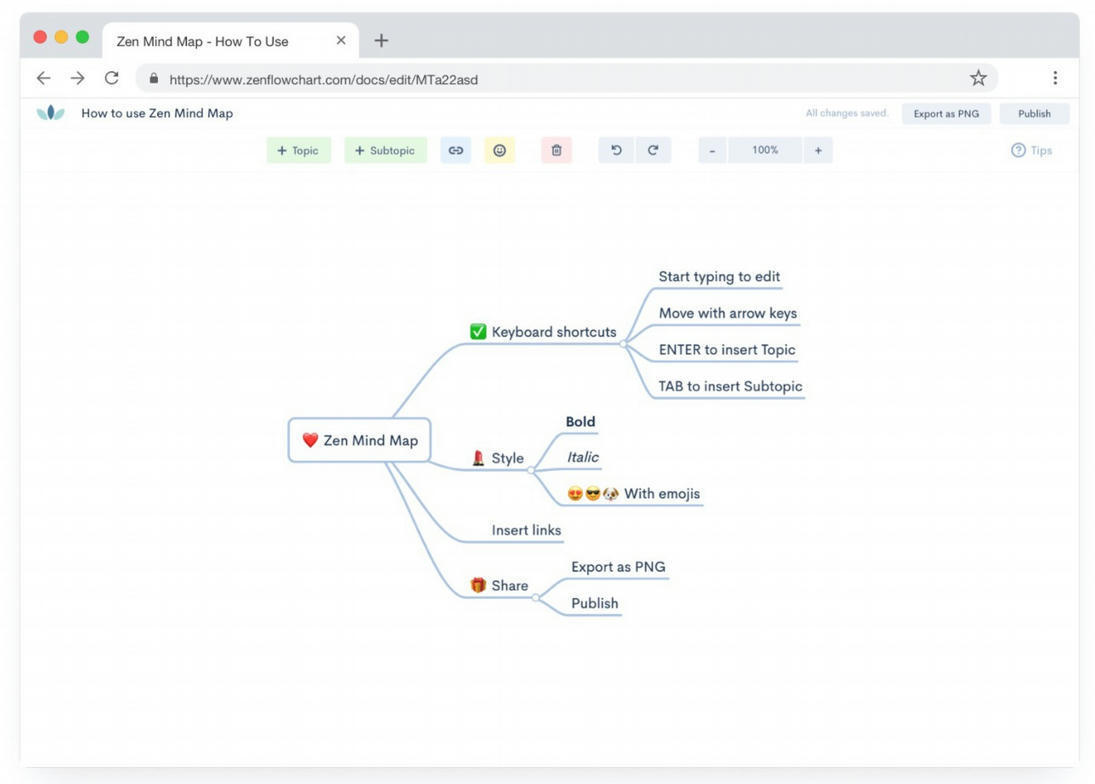
Task: Click the 100% zoom level display
Action: [x=765, y=150]
